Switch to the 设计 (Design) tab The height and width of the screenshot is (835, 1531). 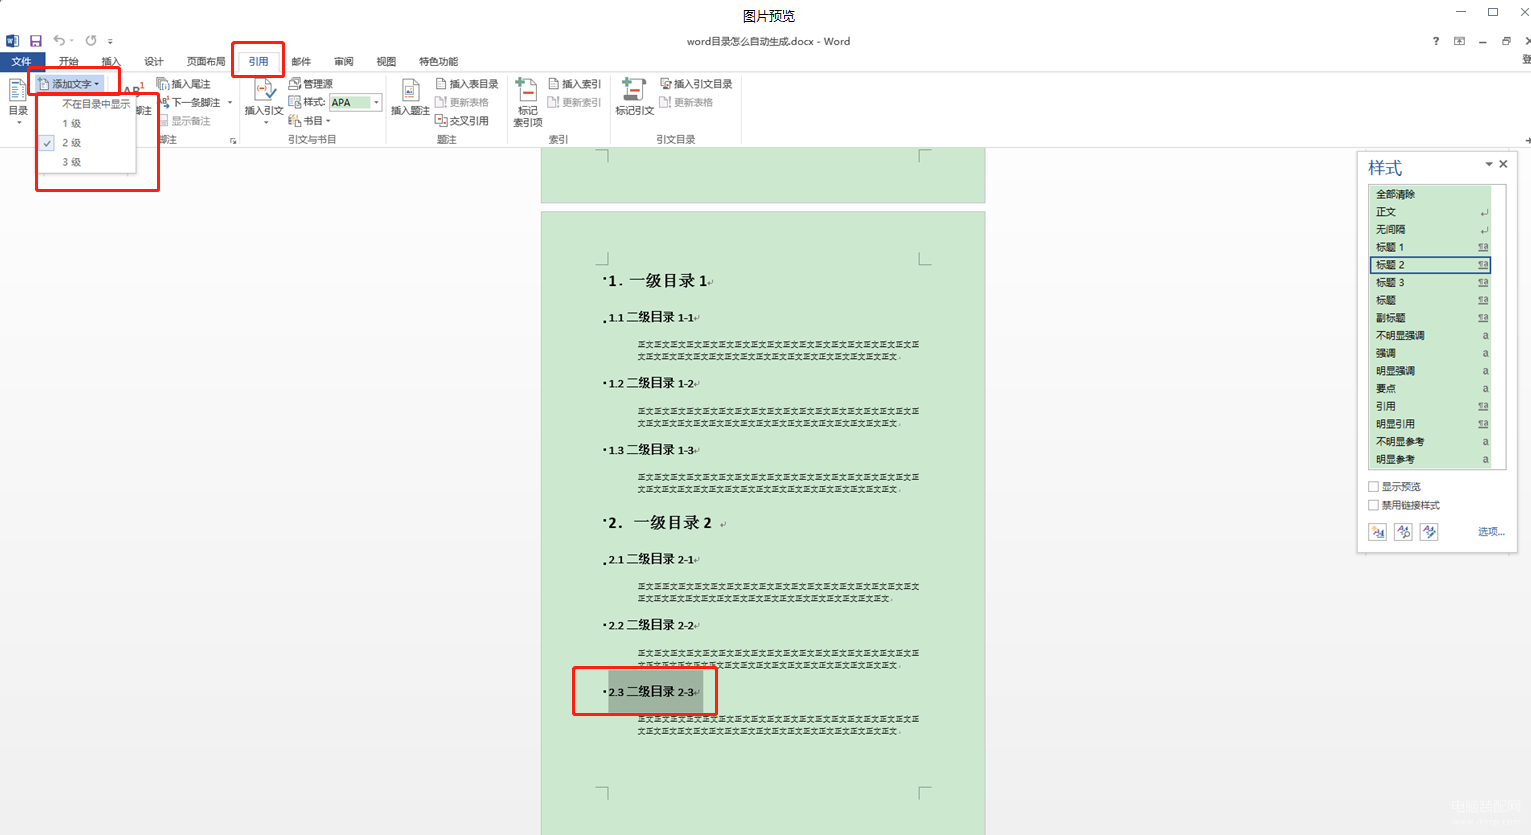click(153, 61)
